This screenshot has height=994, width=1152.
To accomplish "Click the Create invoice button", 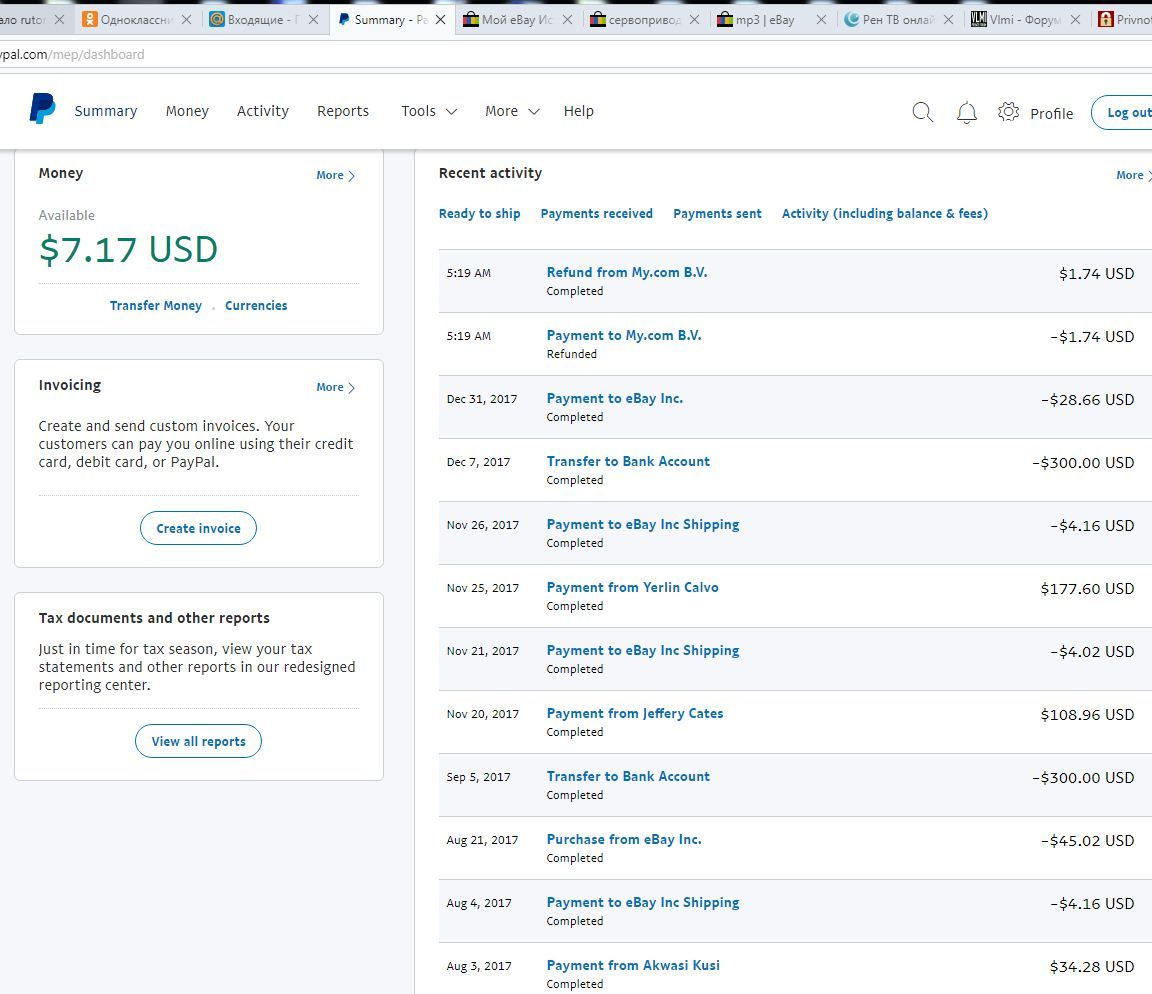I will pos(198,528).
